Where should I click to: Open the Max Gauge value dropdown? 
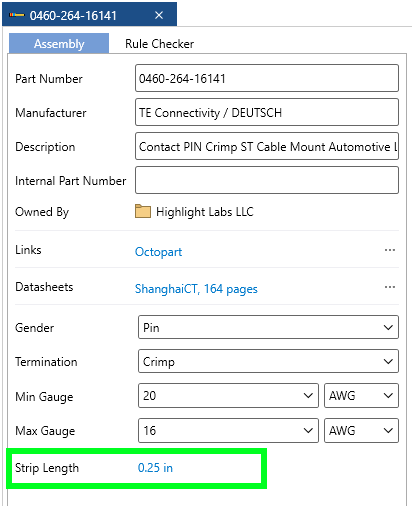click(x=228, y=430)
